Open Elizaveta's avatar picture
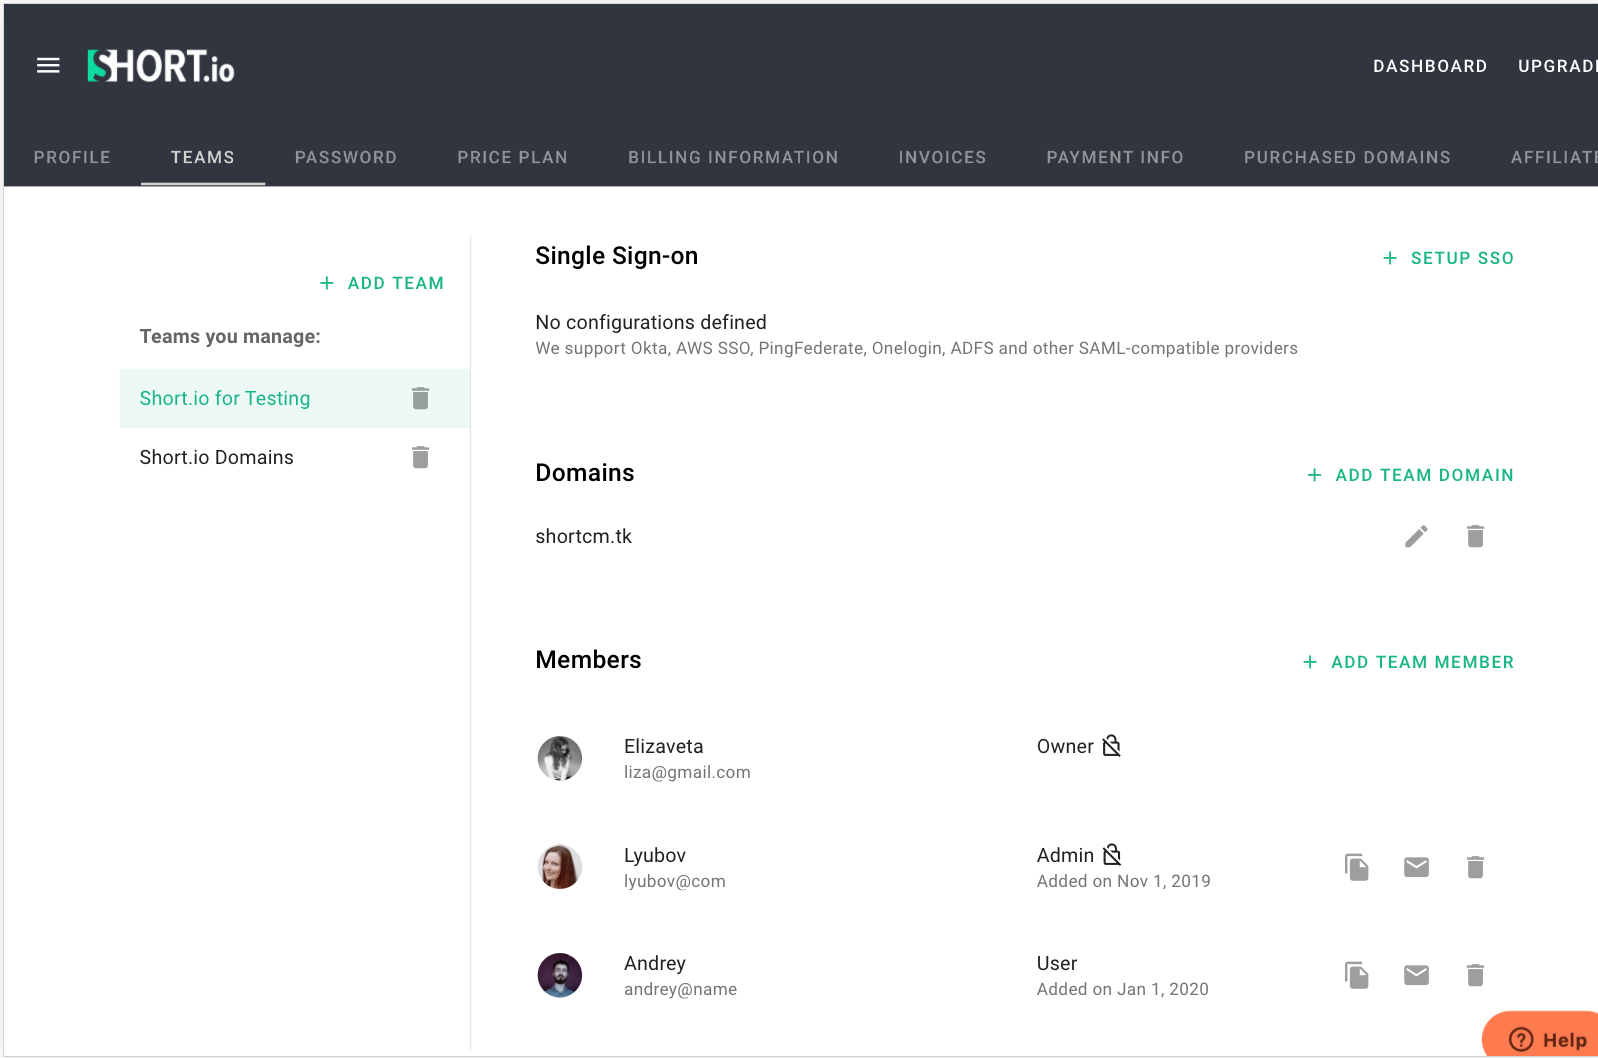 pyautogui.click(x=560, y=758)
